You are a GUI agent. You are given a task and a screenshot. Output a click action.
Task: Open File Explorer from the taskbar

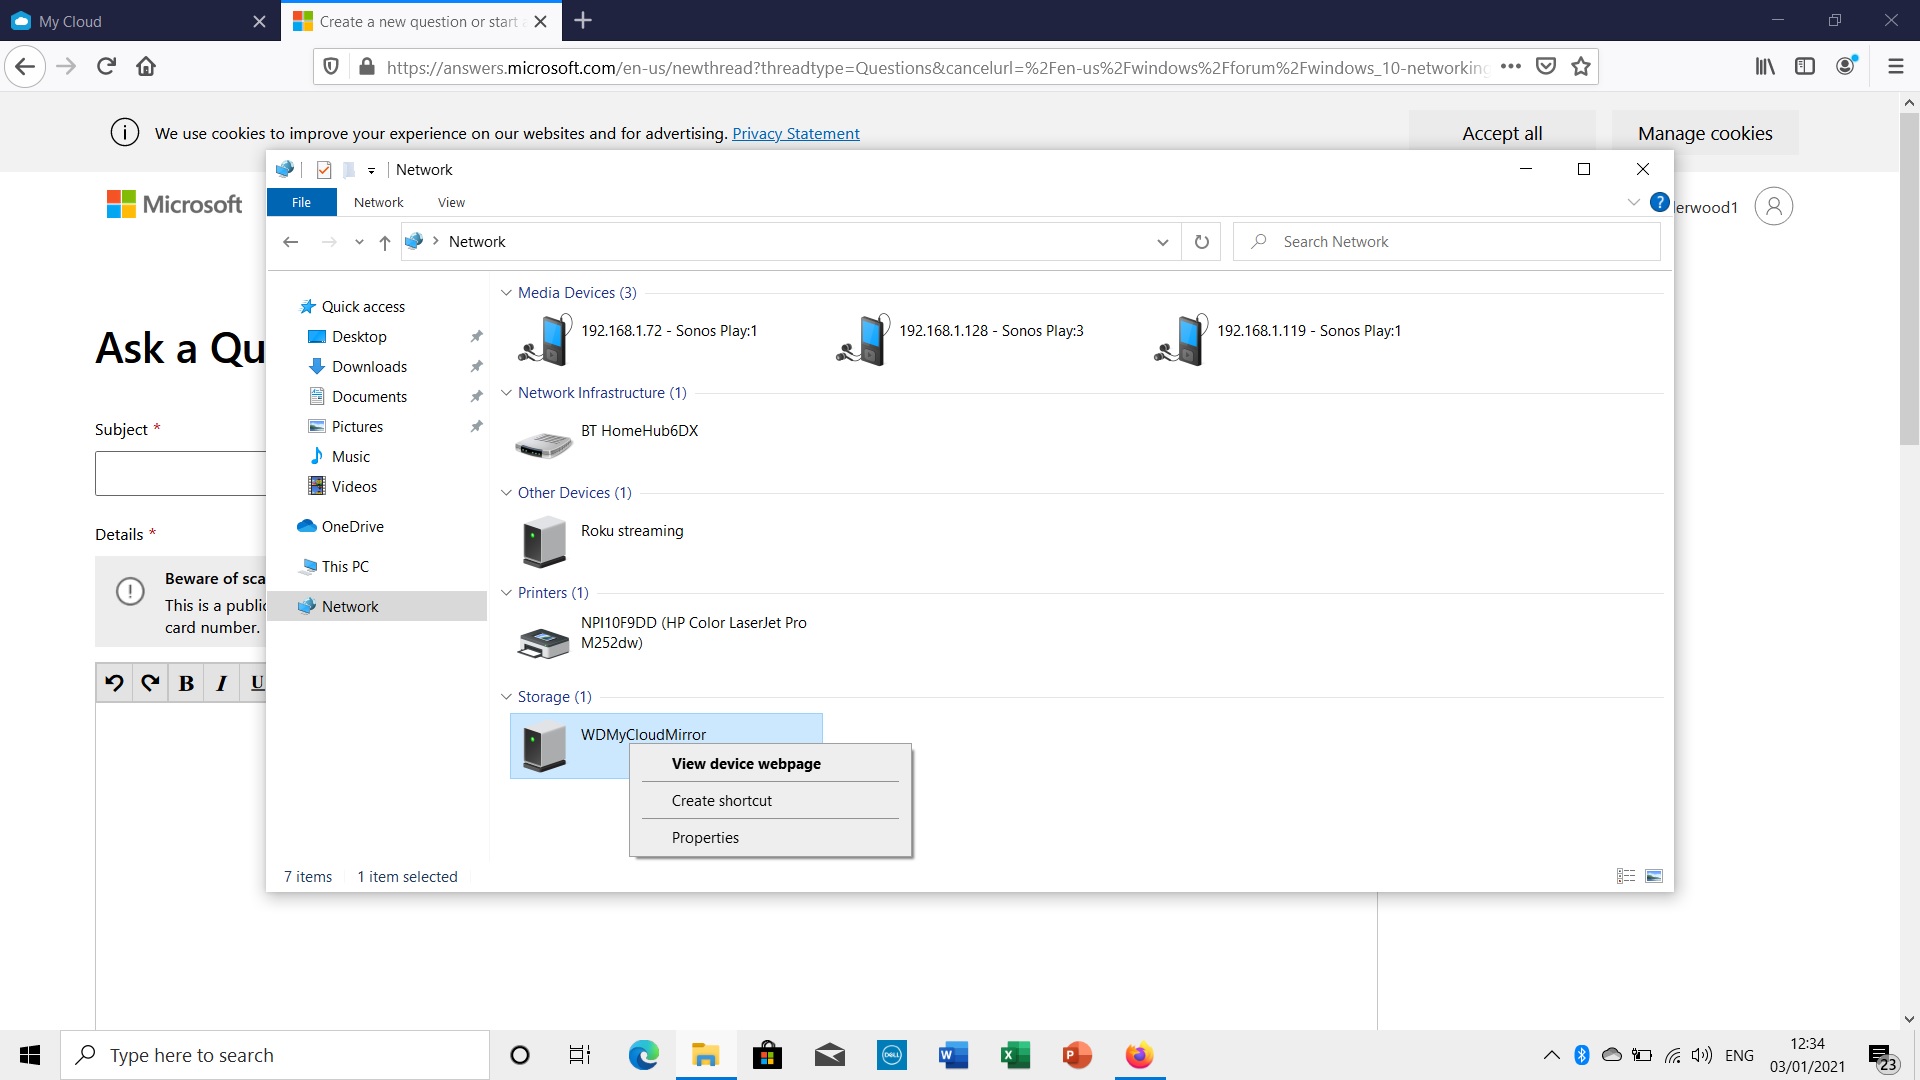pyautogui.click(x=705, y=1055)
